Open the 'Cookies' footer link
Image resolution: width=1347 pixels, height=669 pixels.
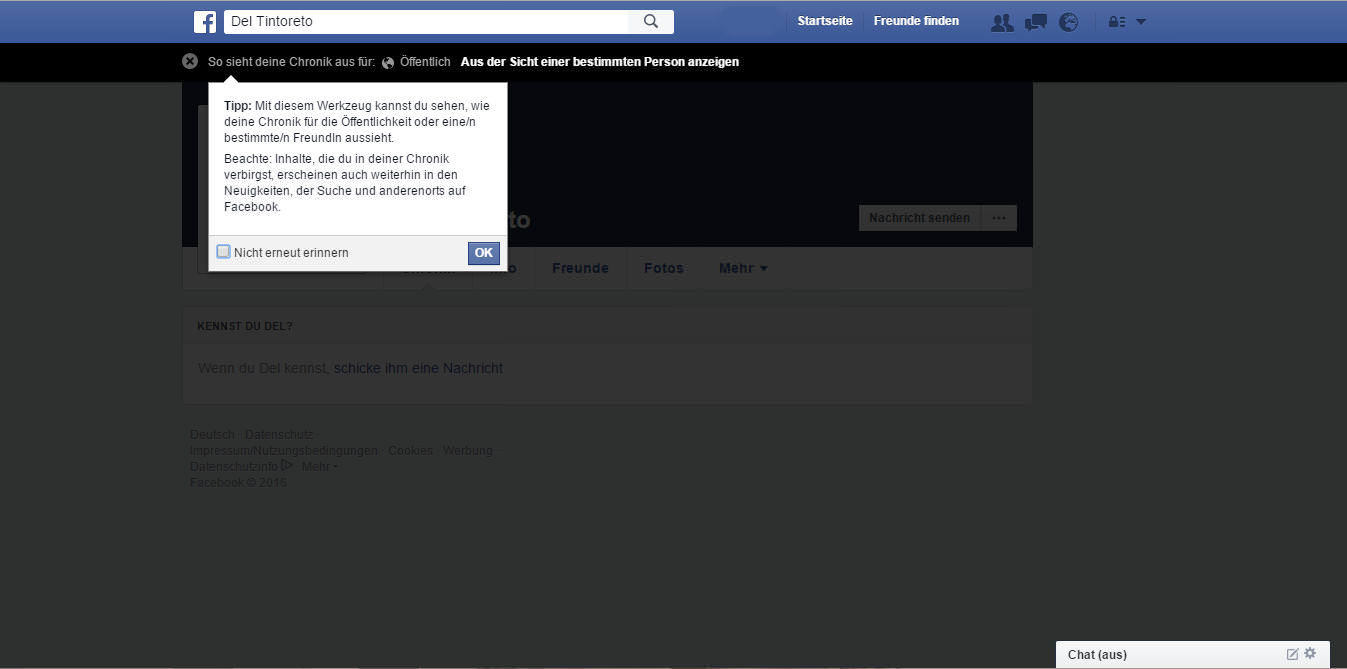click(410, 451)
